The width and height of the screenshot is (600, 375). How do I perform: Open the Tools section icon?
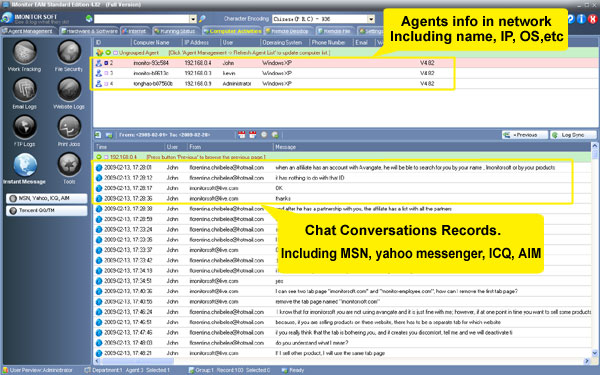pyautogui.click(x=69, y=165)
